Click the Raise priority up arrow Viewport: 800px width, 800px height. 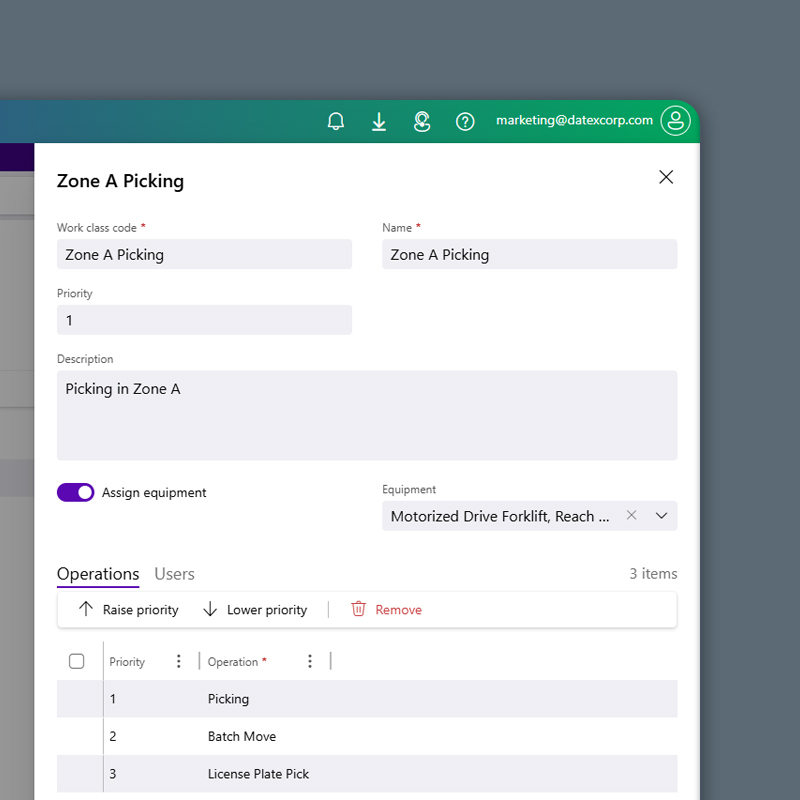coord(86,610)
